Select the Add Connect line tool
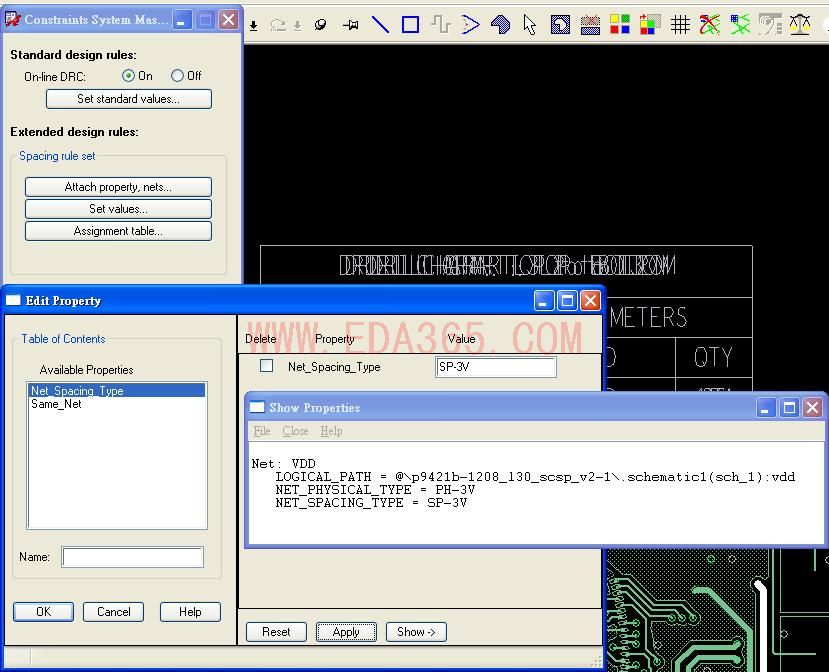This screenshot has height=672, width=829. coord(380,25)
